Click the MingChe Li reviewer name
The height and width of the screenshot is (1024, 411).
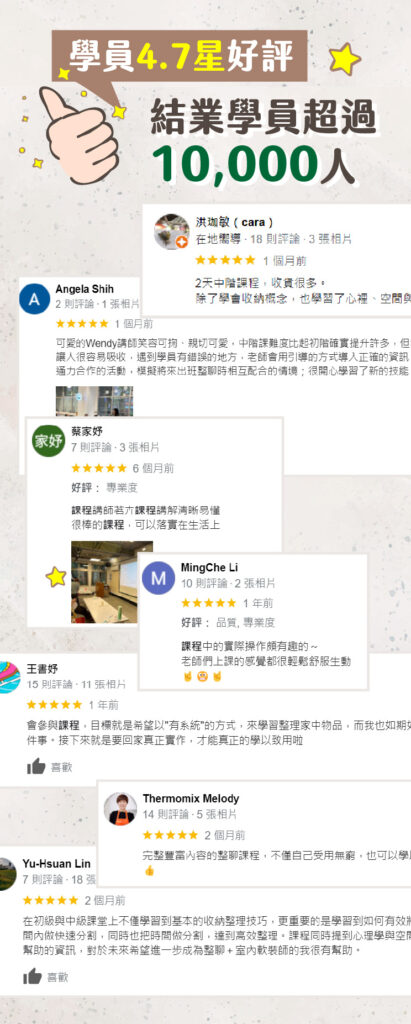[209, 567]
